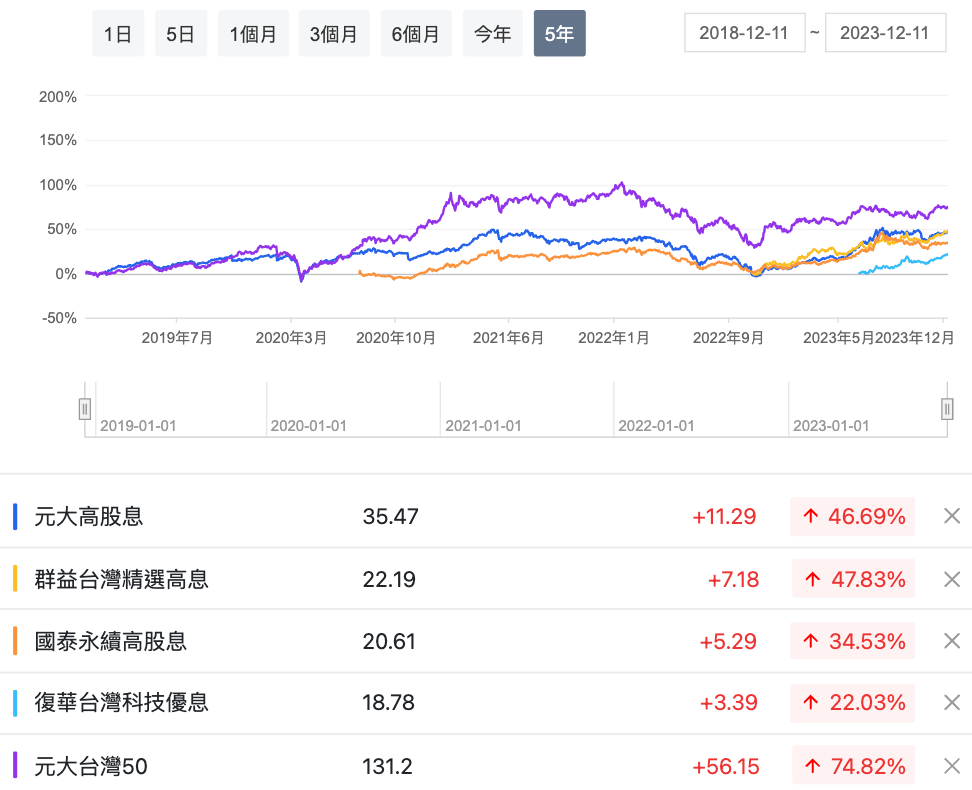Click the 22.03% gain badge
Viewport: 972px width, 790px height.
852,703
